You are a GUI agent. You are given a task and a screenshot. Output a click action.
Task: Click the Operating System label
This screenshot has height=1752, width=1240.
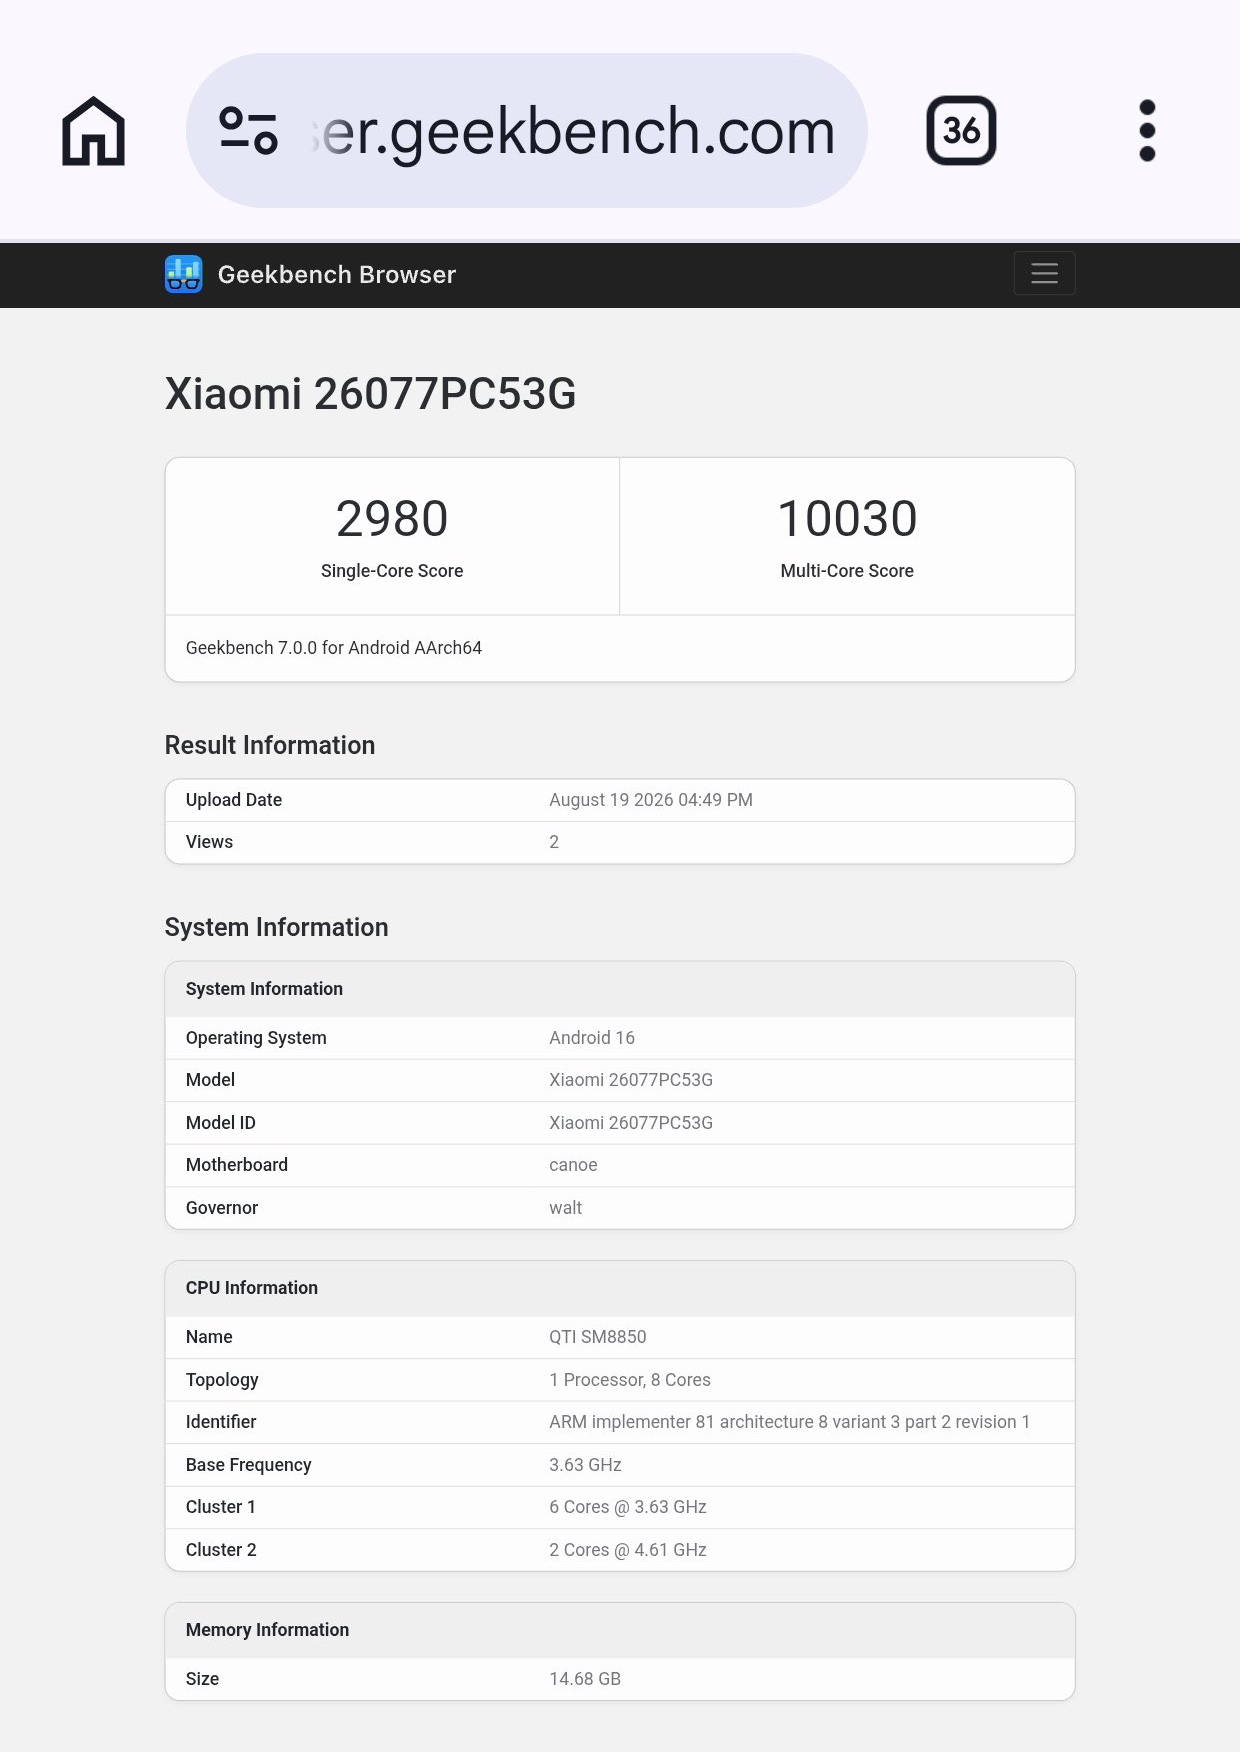point(256,1038)
